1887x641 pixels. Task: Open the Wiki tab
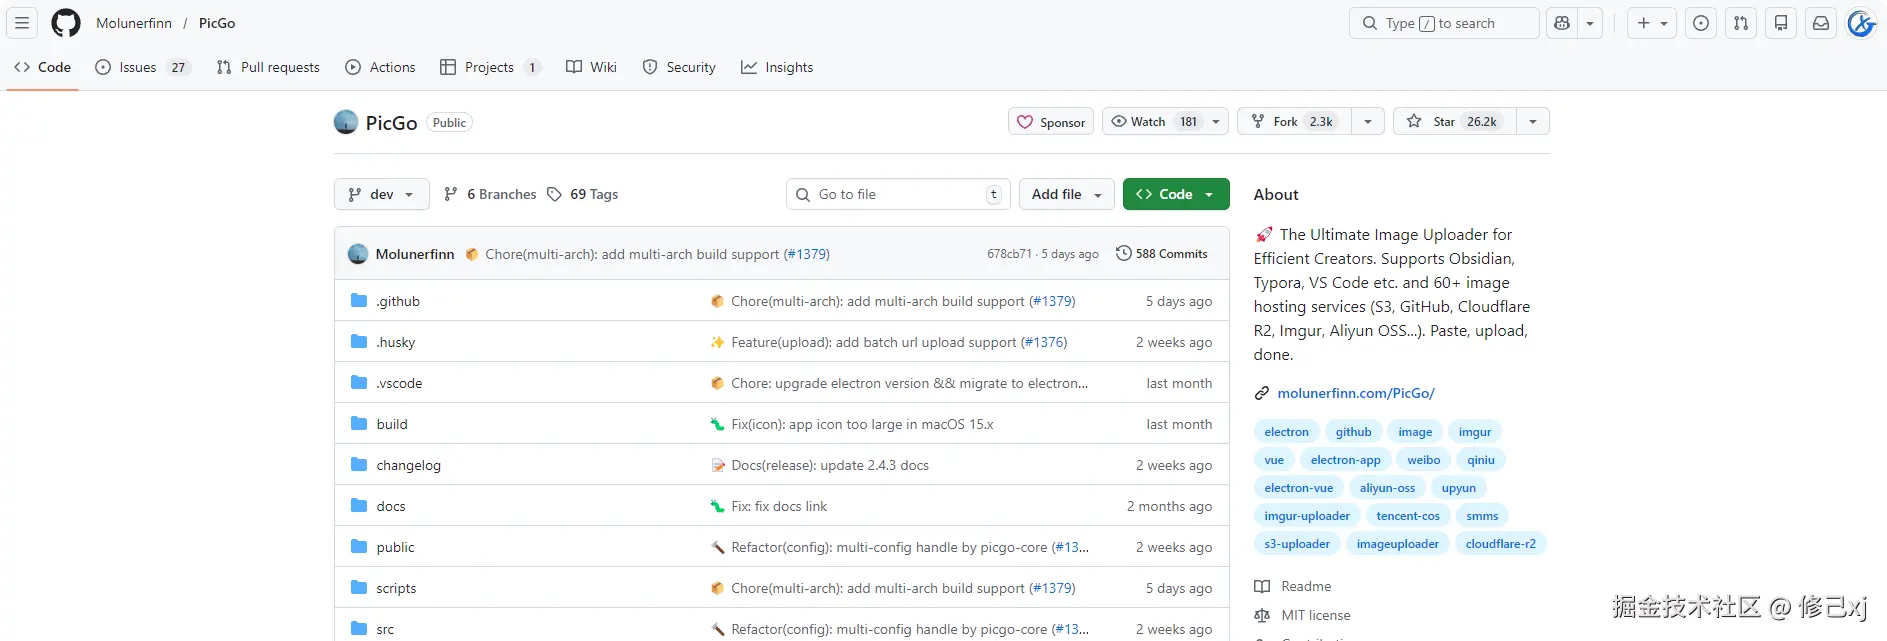point(591,67)
